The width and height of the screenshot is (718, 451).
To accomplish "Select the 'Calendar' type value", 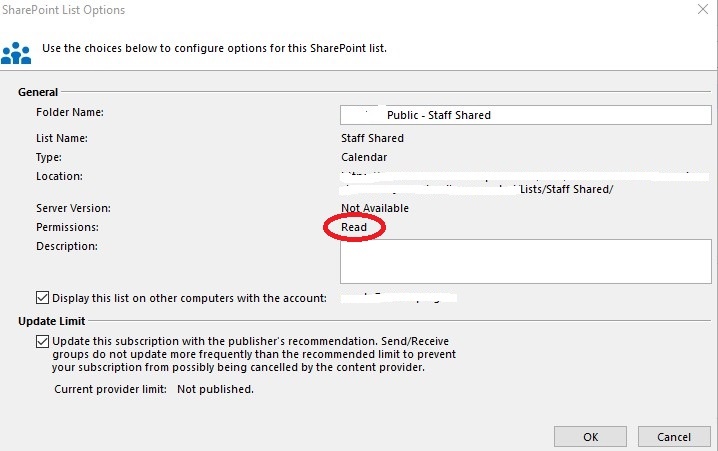I will point(364,157).
